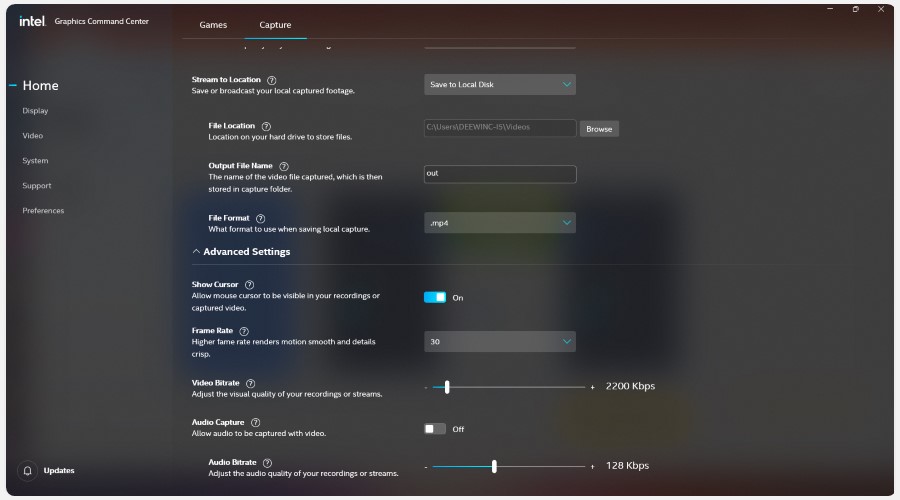Restore the Graphics Command Center window
This screenshot has width=900, height=500.
click(x=855, y=9)
